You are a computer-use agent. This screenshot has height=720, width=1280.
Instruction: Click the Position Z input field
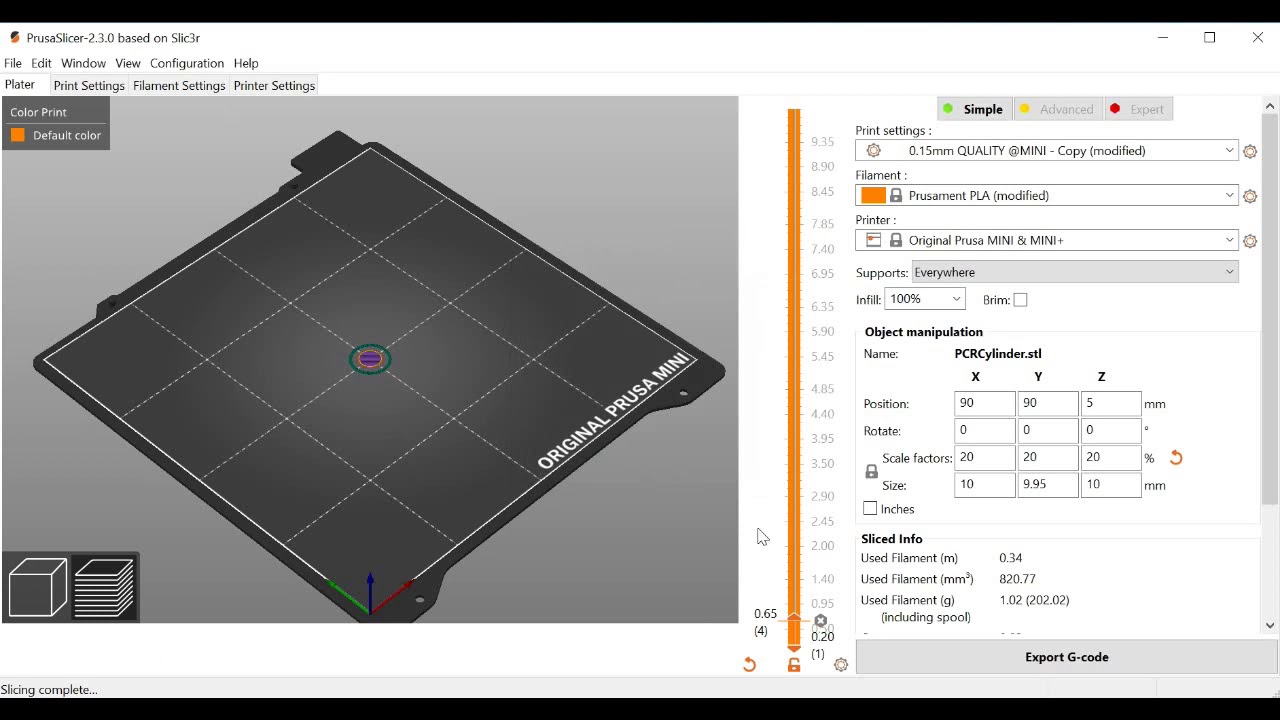1111,404
